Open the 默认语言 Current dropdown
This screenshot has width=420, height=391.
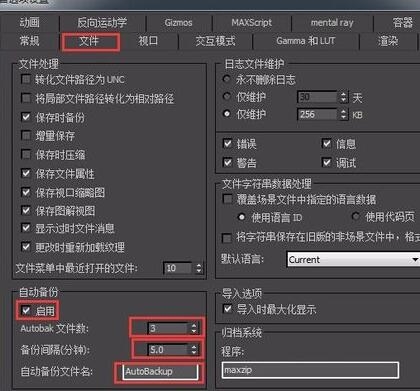coord(353,259)
